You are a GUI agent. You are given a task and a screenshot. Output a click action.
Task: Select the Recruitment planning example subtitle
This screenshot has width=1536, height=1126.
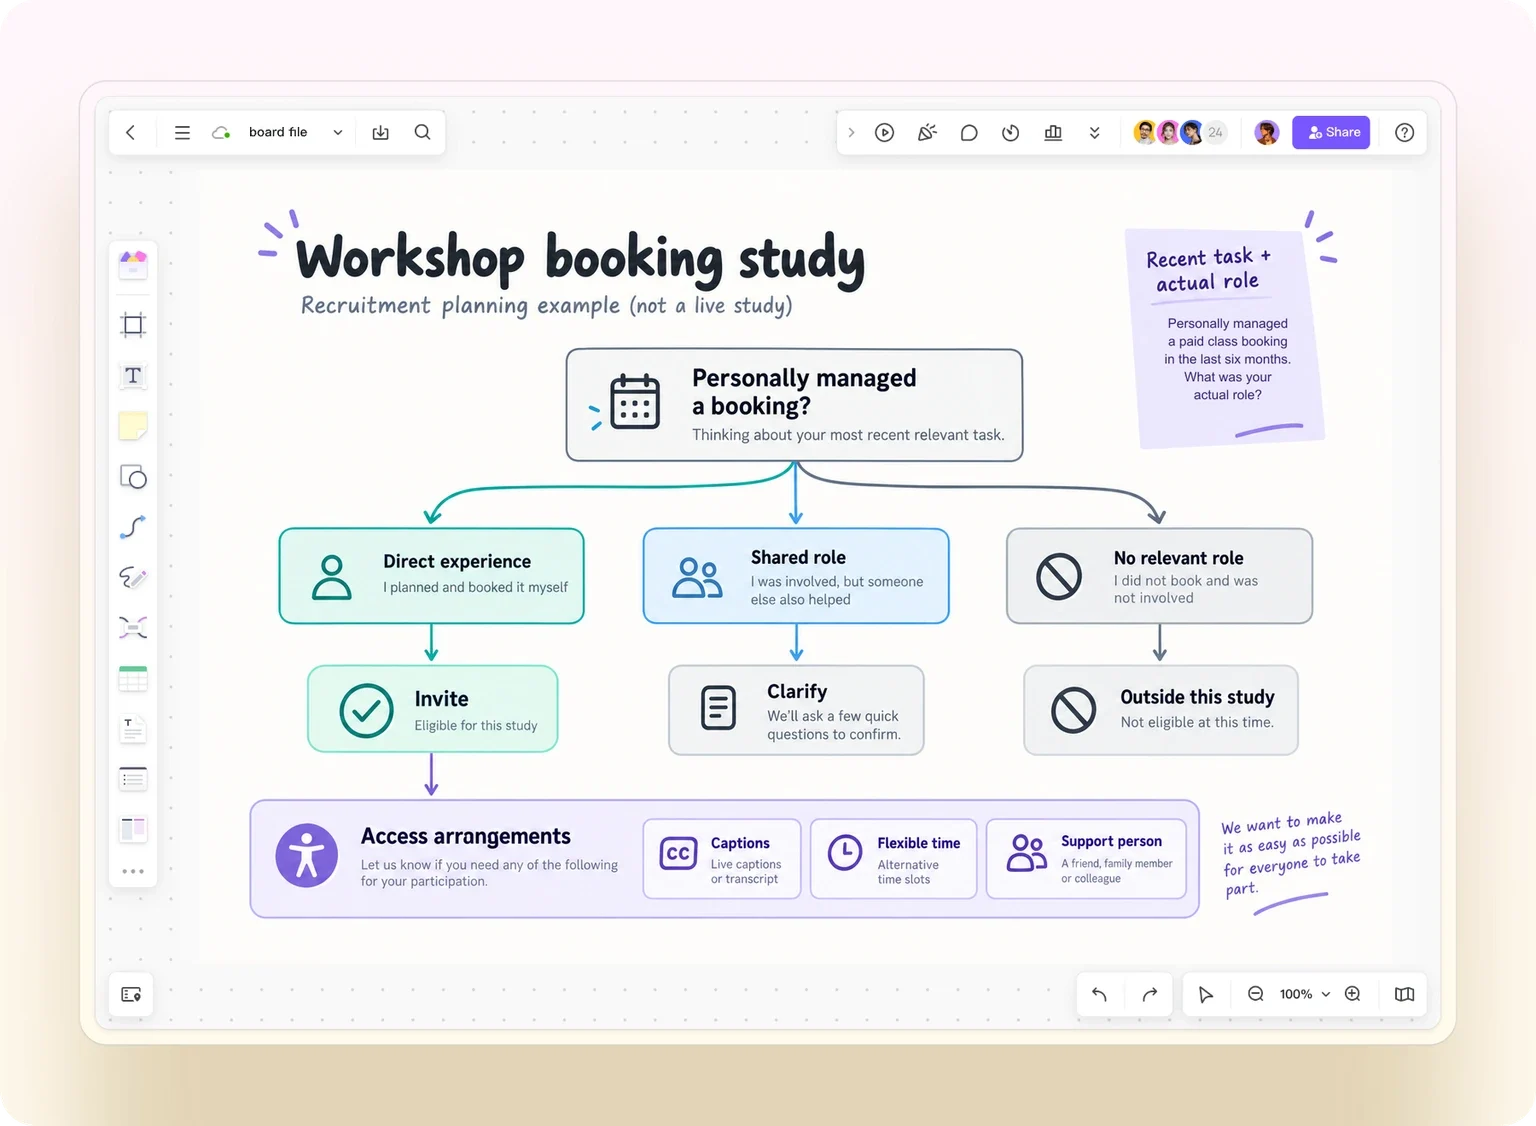click(546, 305)
